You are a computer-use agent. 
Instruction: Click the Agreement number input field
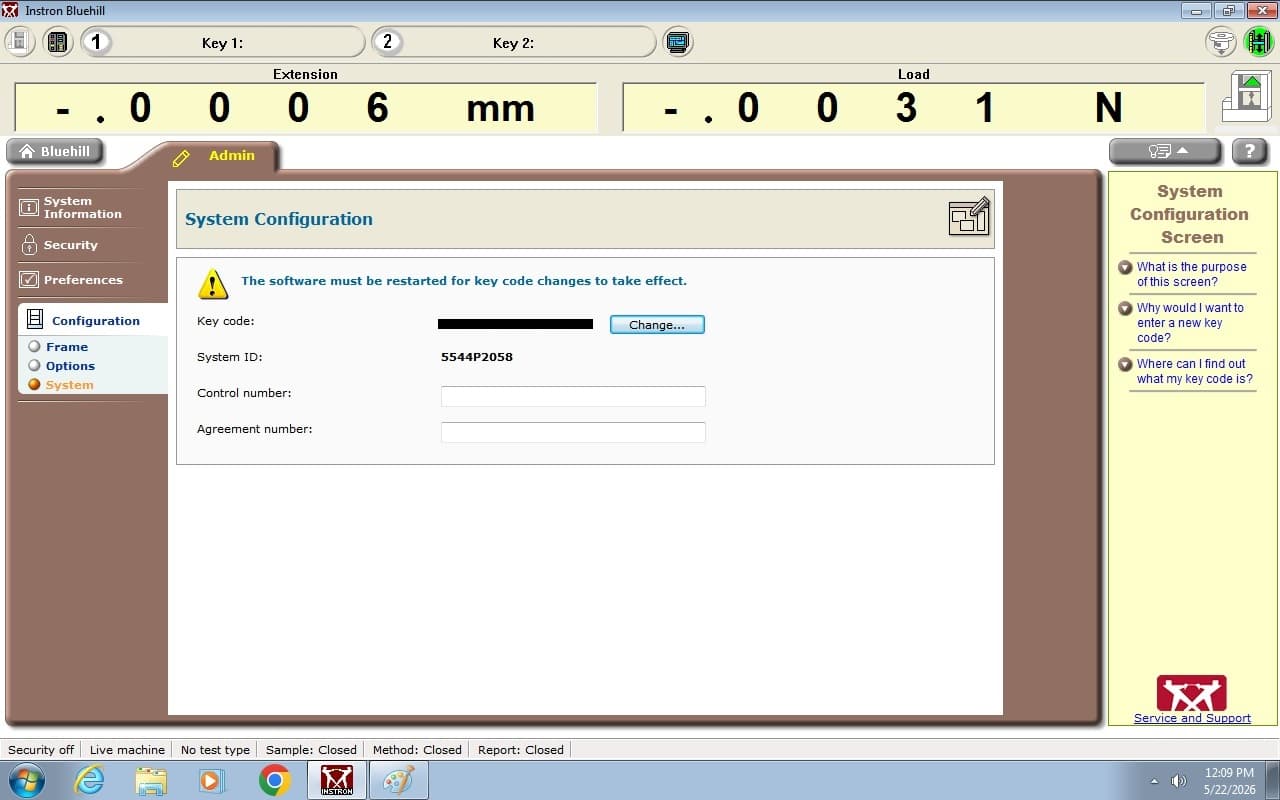[573, 433]
